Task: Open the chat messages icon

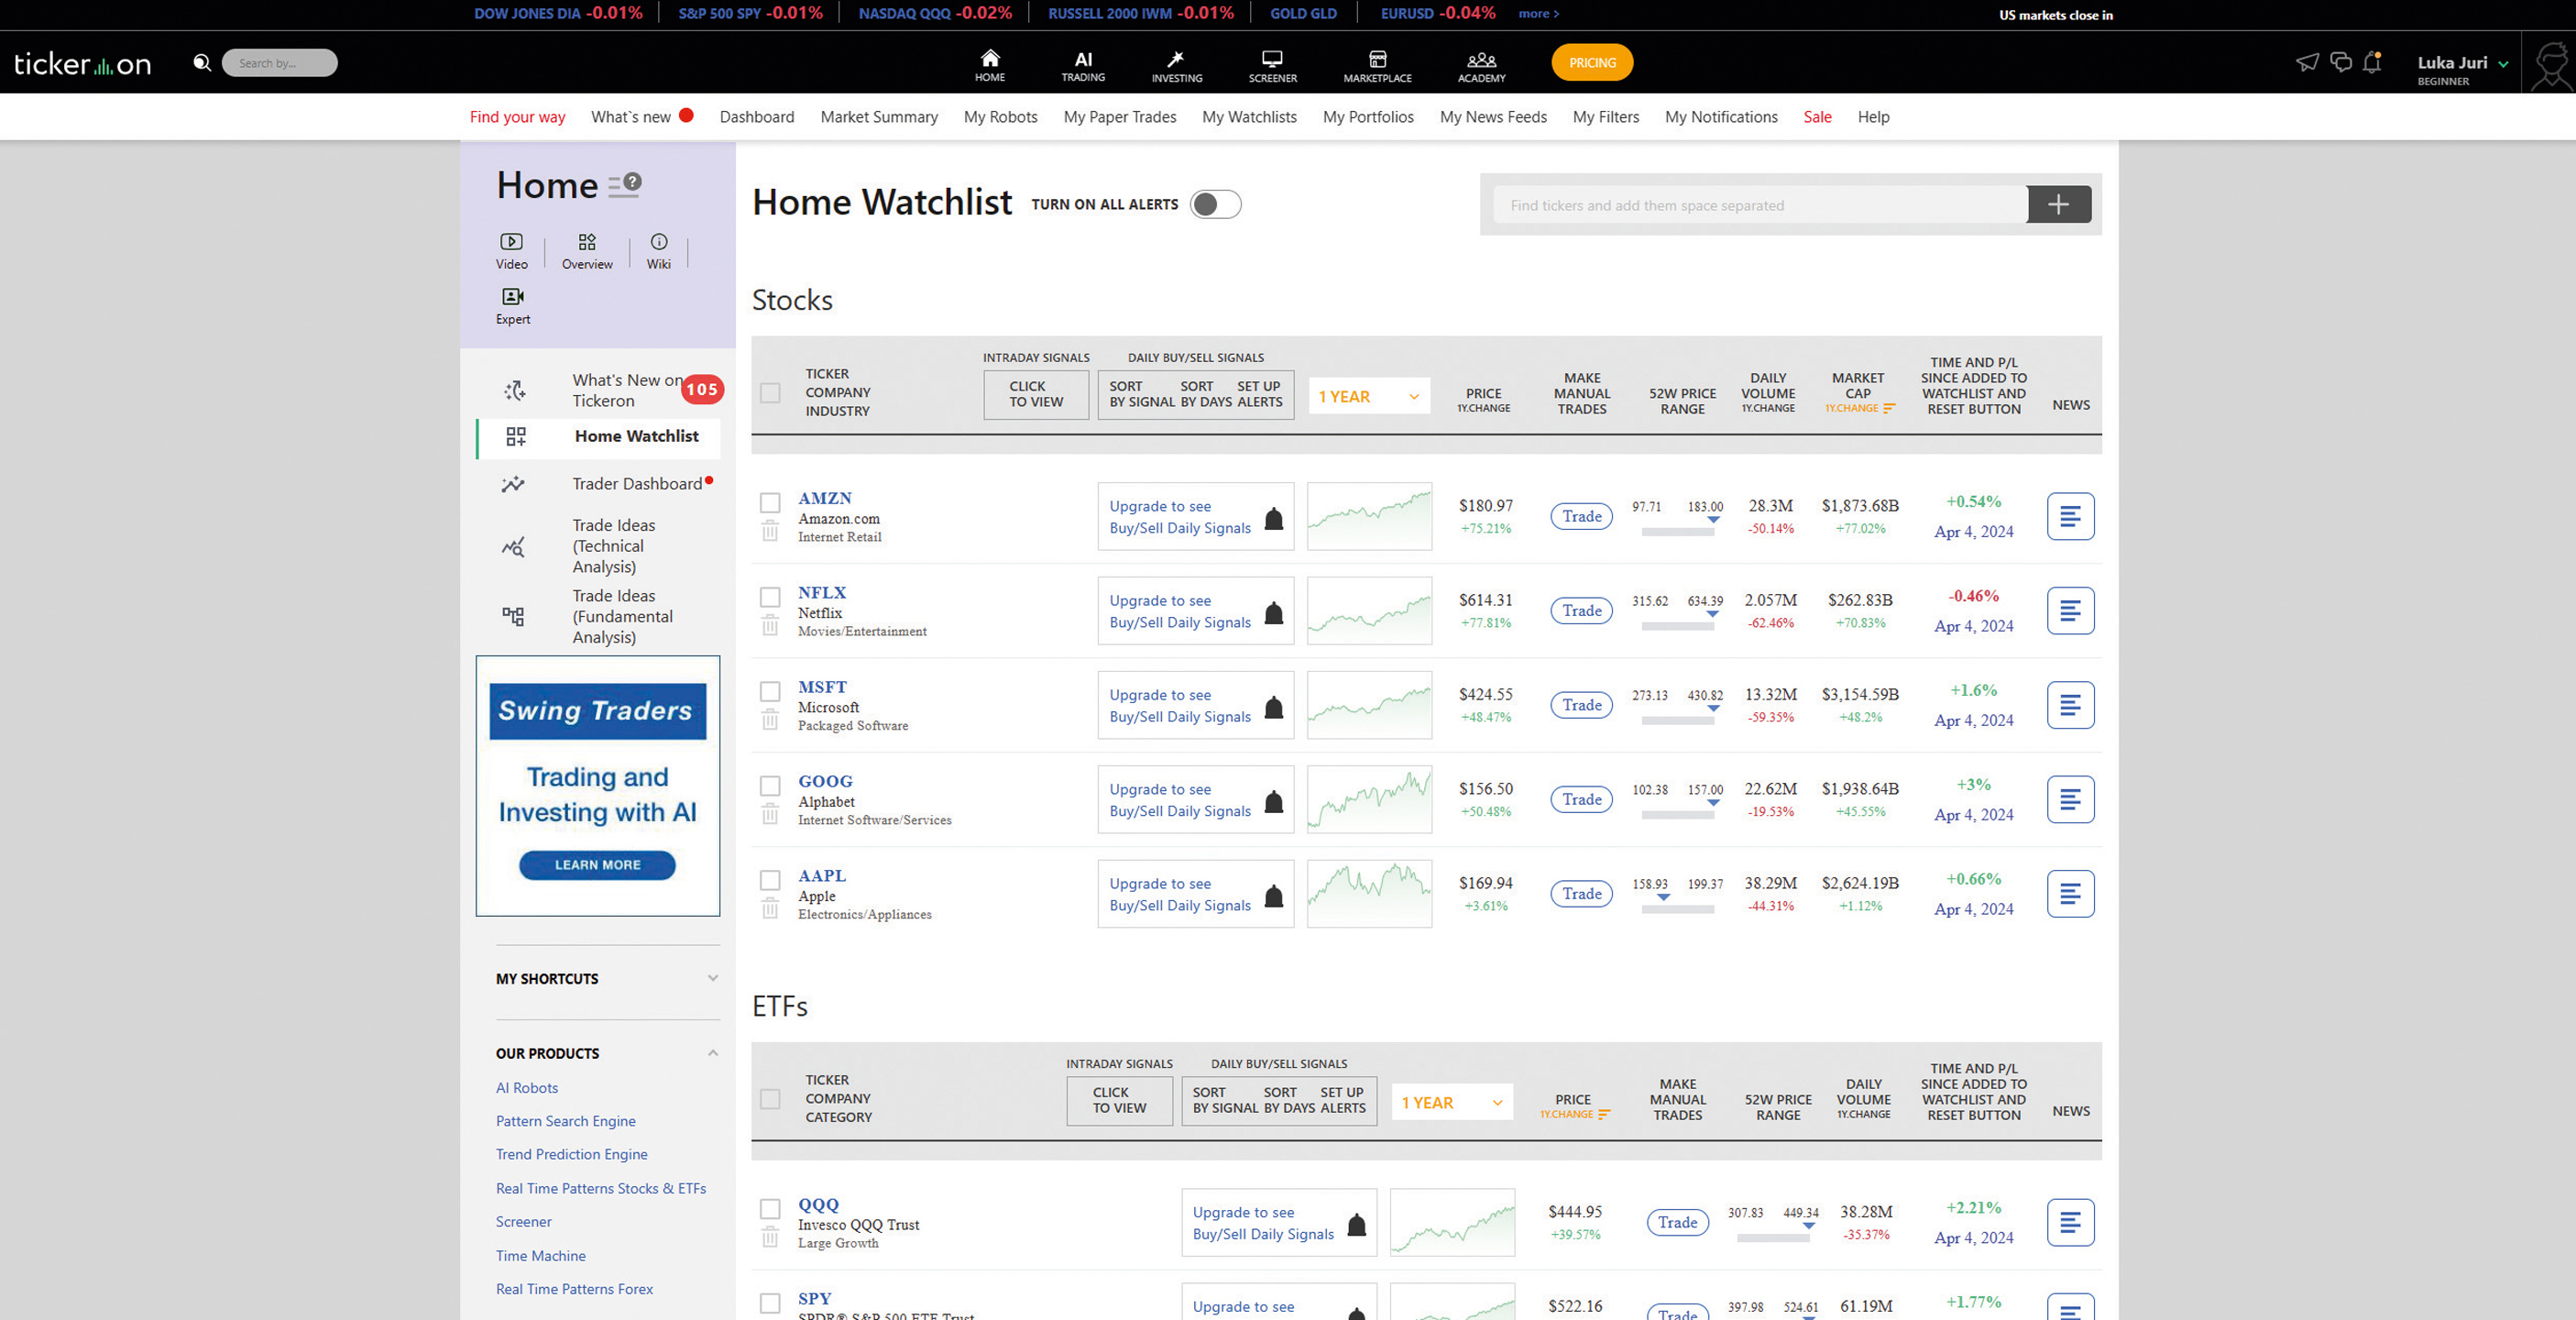Action: point(2340,62)
